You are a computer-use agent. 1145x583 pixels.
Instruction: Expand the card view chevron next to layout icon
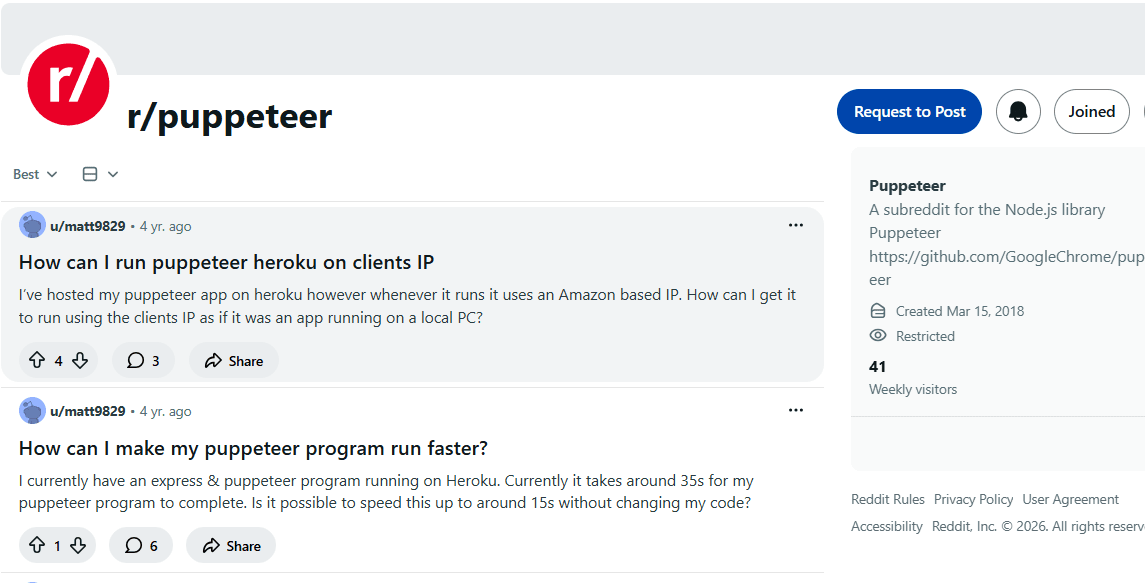click(112, 173)
